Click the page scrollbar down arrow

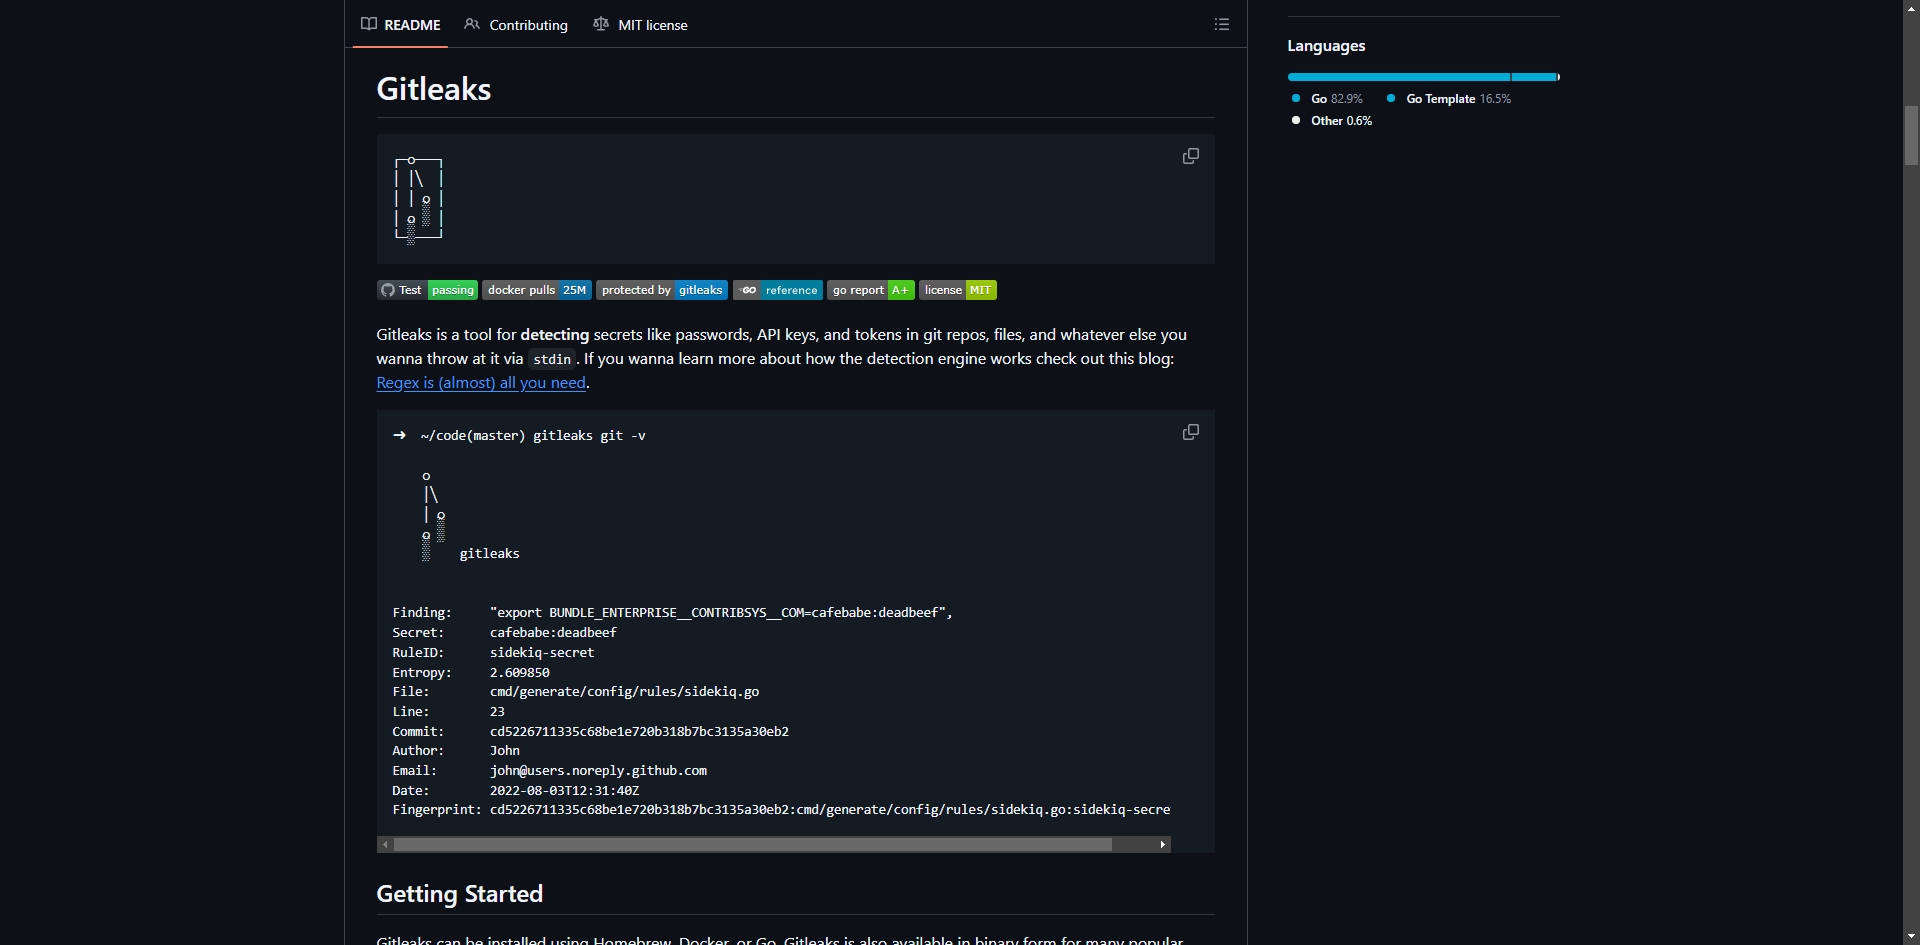tap(1911, 937)
